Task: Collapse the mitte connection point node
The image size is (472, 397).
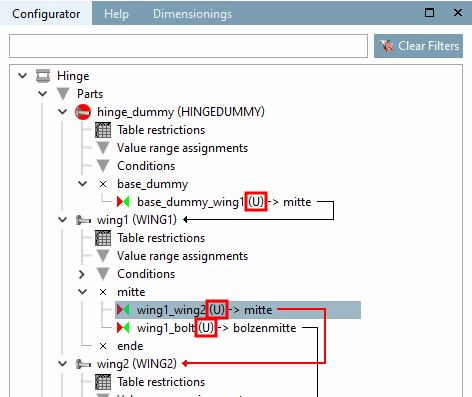Action: point(82,292)
